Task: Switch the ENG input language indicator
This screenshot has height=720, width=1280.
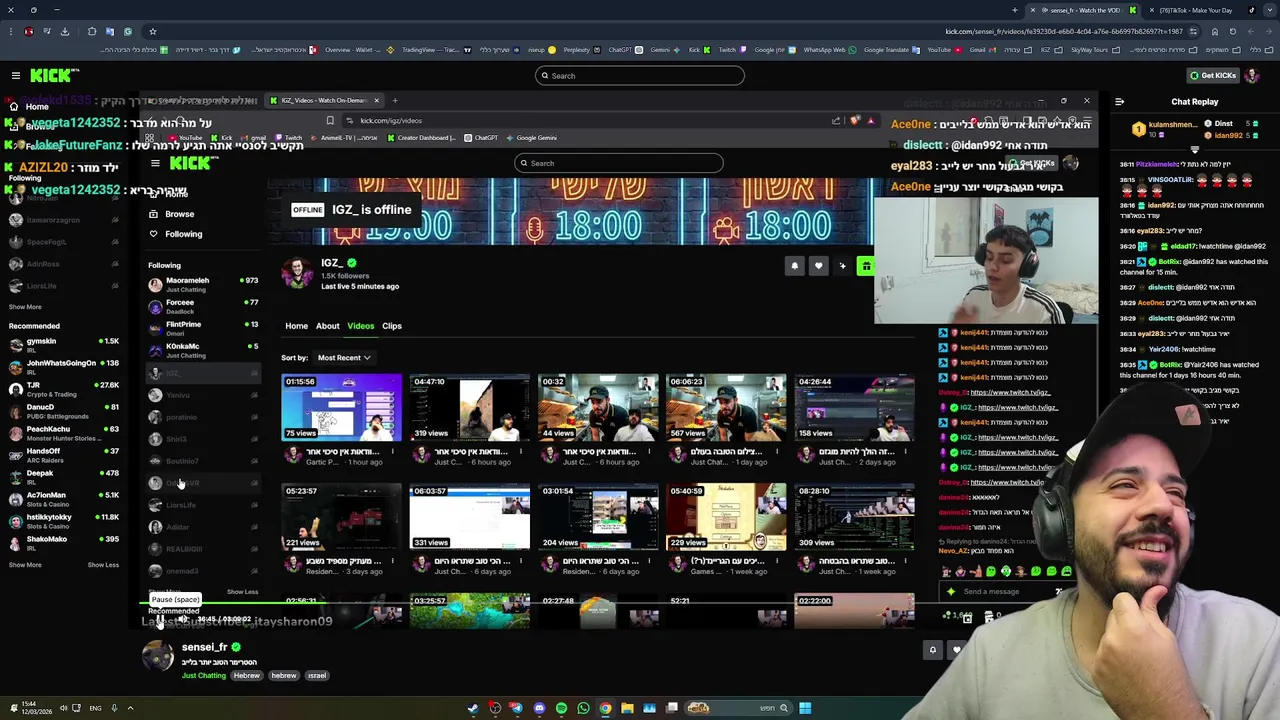Action: coord(95,708)
